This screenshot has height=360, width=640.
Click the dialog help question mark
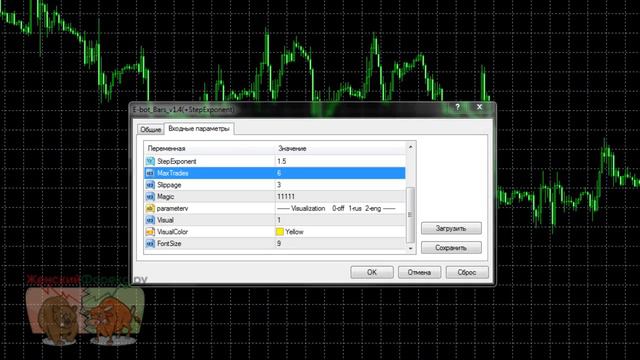coord(458,107)
